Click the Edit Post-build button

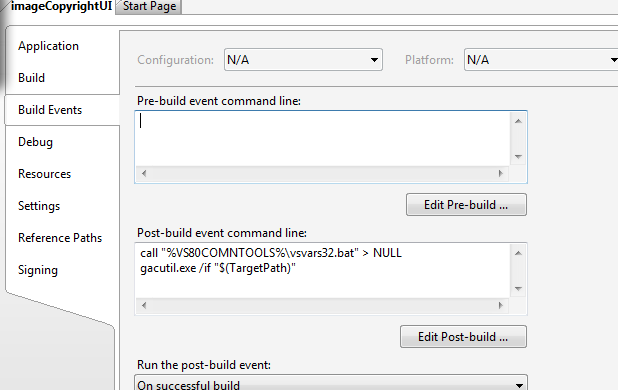[463, 337]
